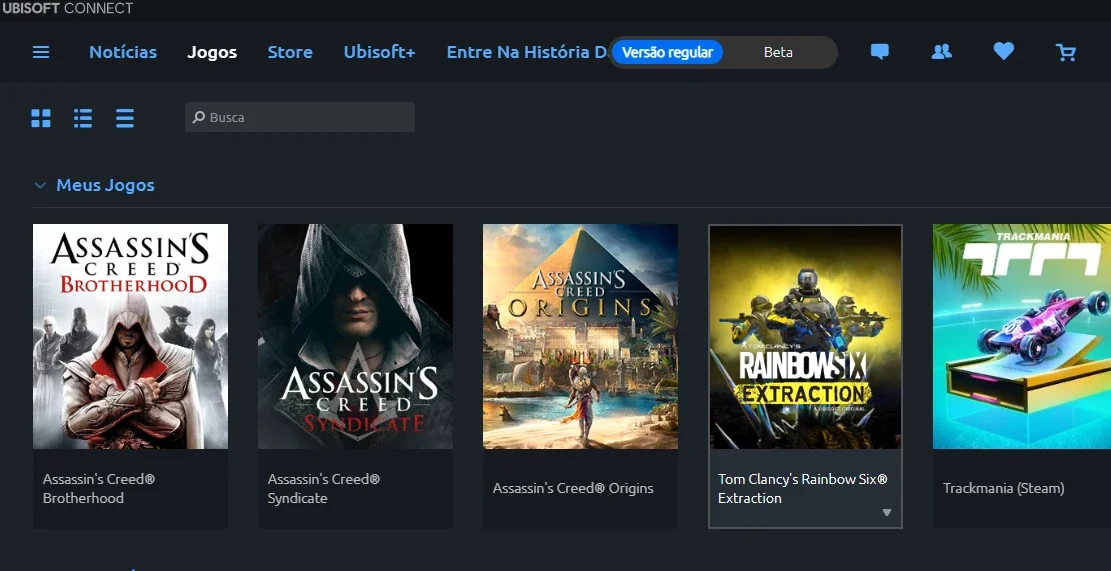This screenshot has height=571, width=1111.
Task: Open the Assassin's Creed Brotherhood cover
Action: pyautogui.click(x=130, y=337)
